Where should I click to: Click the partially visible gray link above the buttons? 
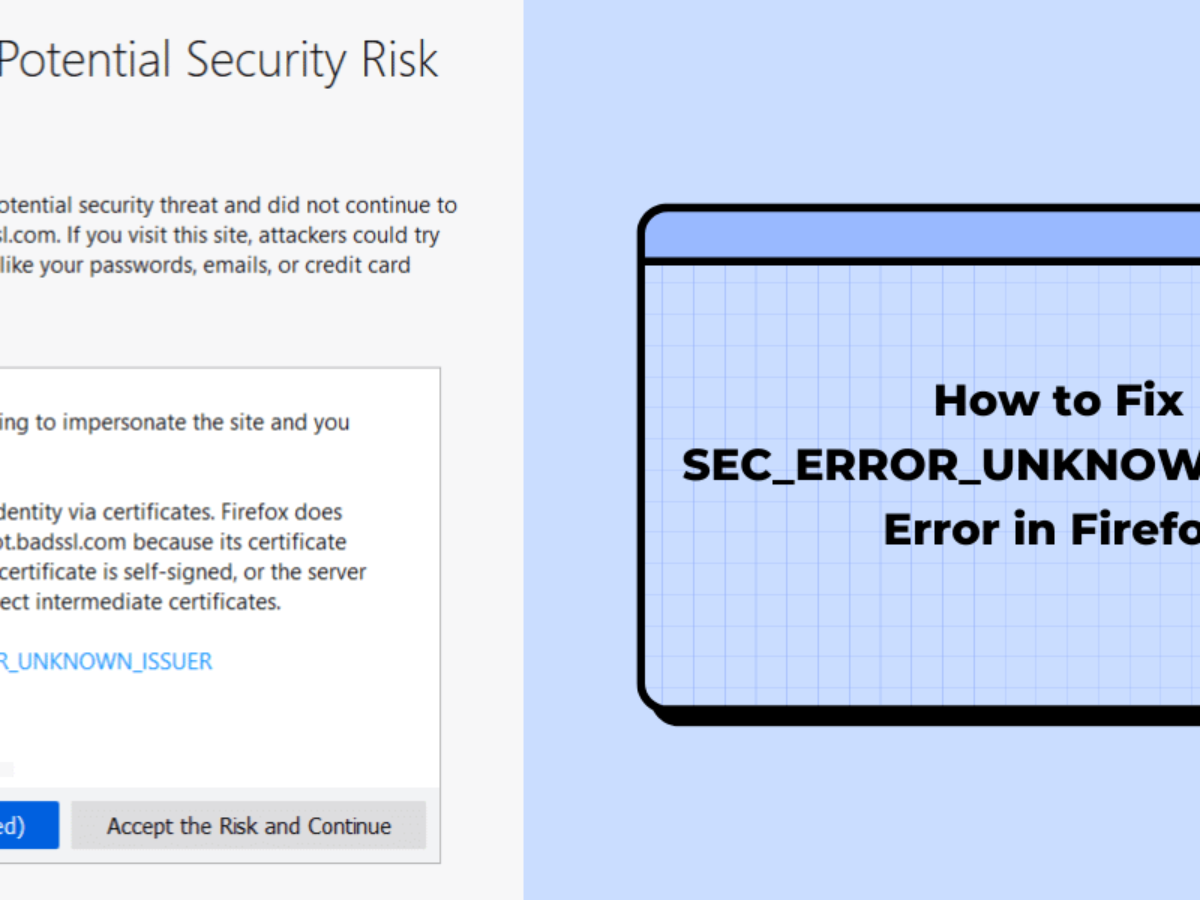pyautogui.click(x=8, y=769)
